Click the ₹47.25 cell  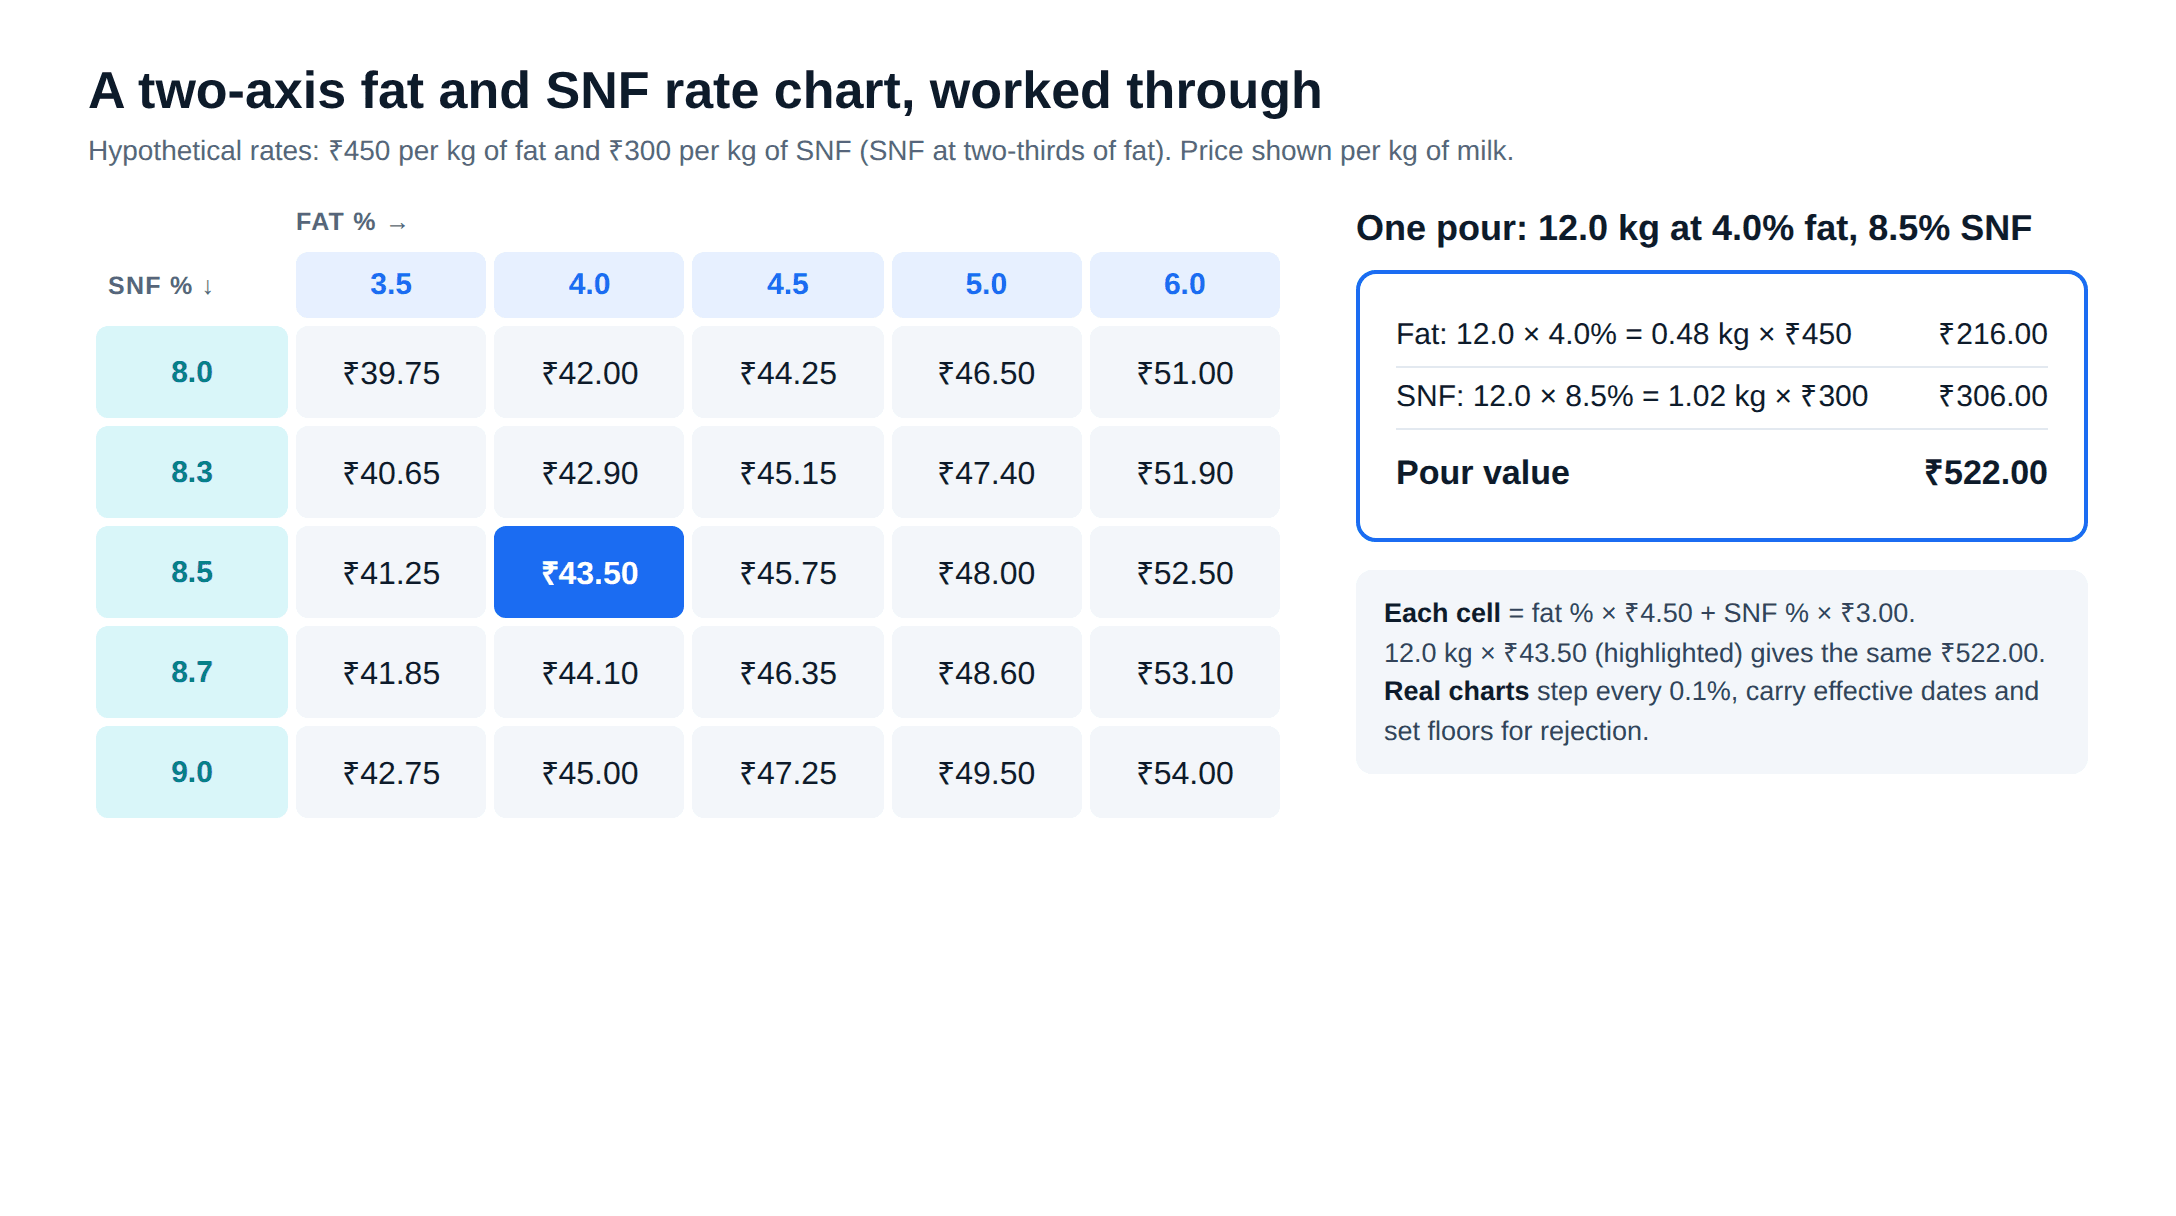coord(788,772)
